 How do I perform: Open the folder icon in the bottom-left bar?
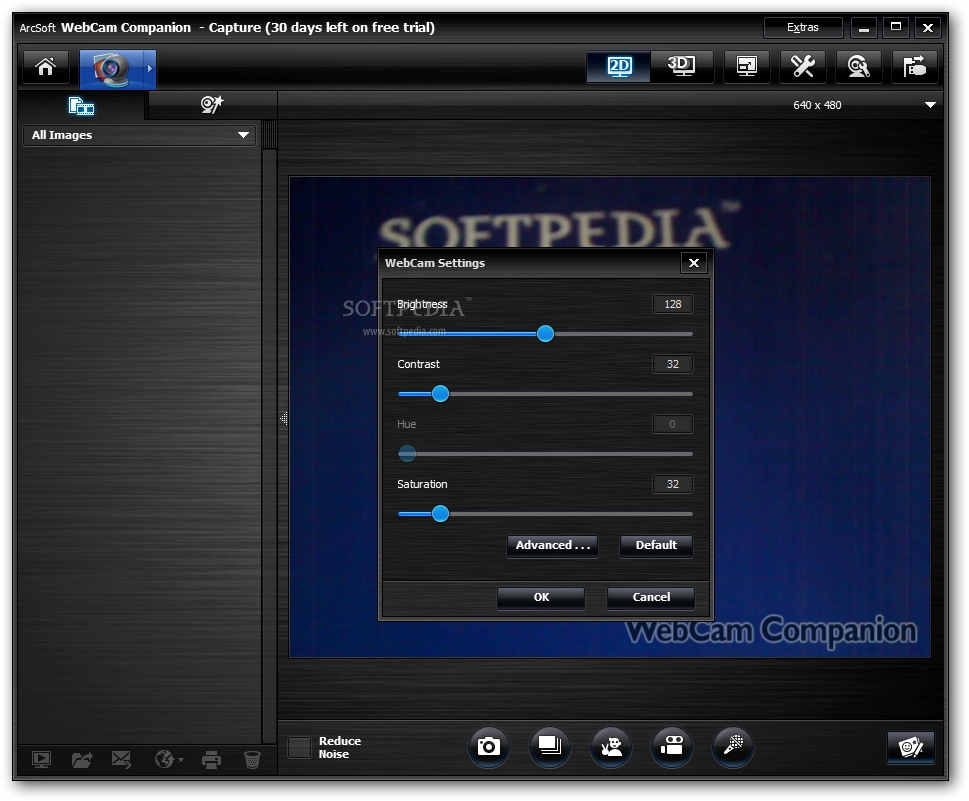pyautogui.click(x=82, y=760)
